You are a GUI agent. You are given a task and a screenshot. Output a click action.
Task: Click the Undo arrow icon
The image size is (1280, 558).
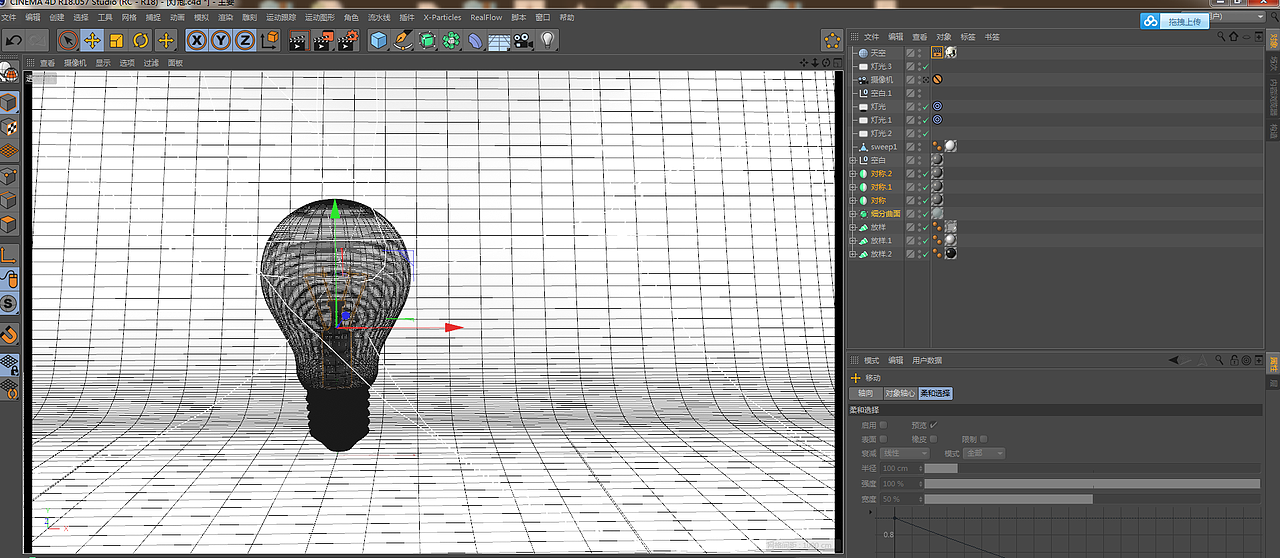pos(14,40)
